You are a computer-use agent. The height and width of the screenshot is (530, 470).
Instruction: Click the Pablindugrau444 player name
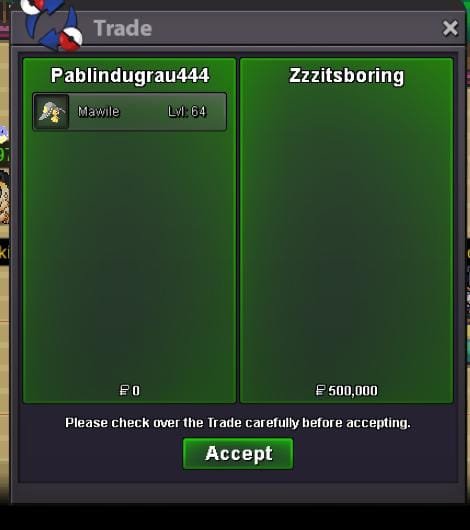point(130,75)
